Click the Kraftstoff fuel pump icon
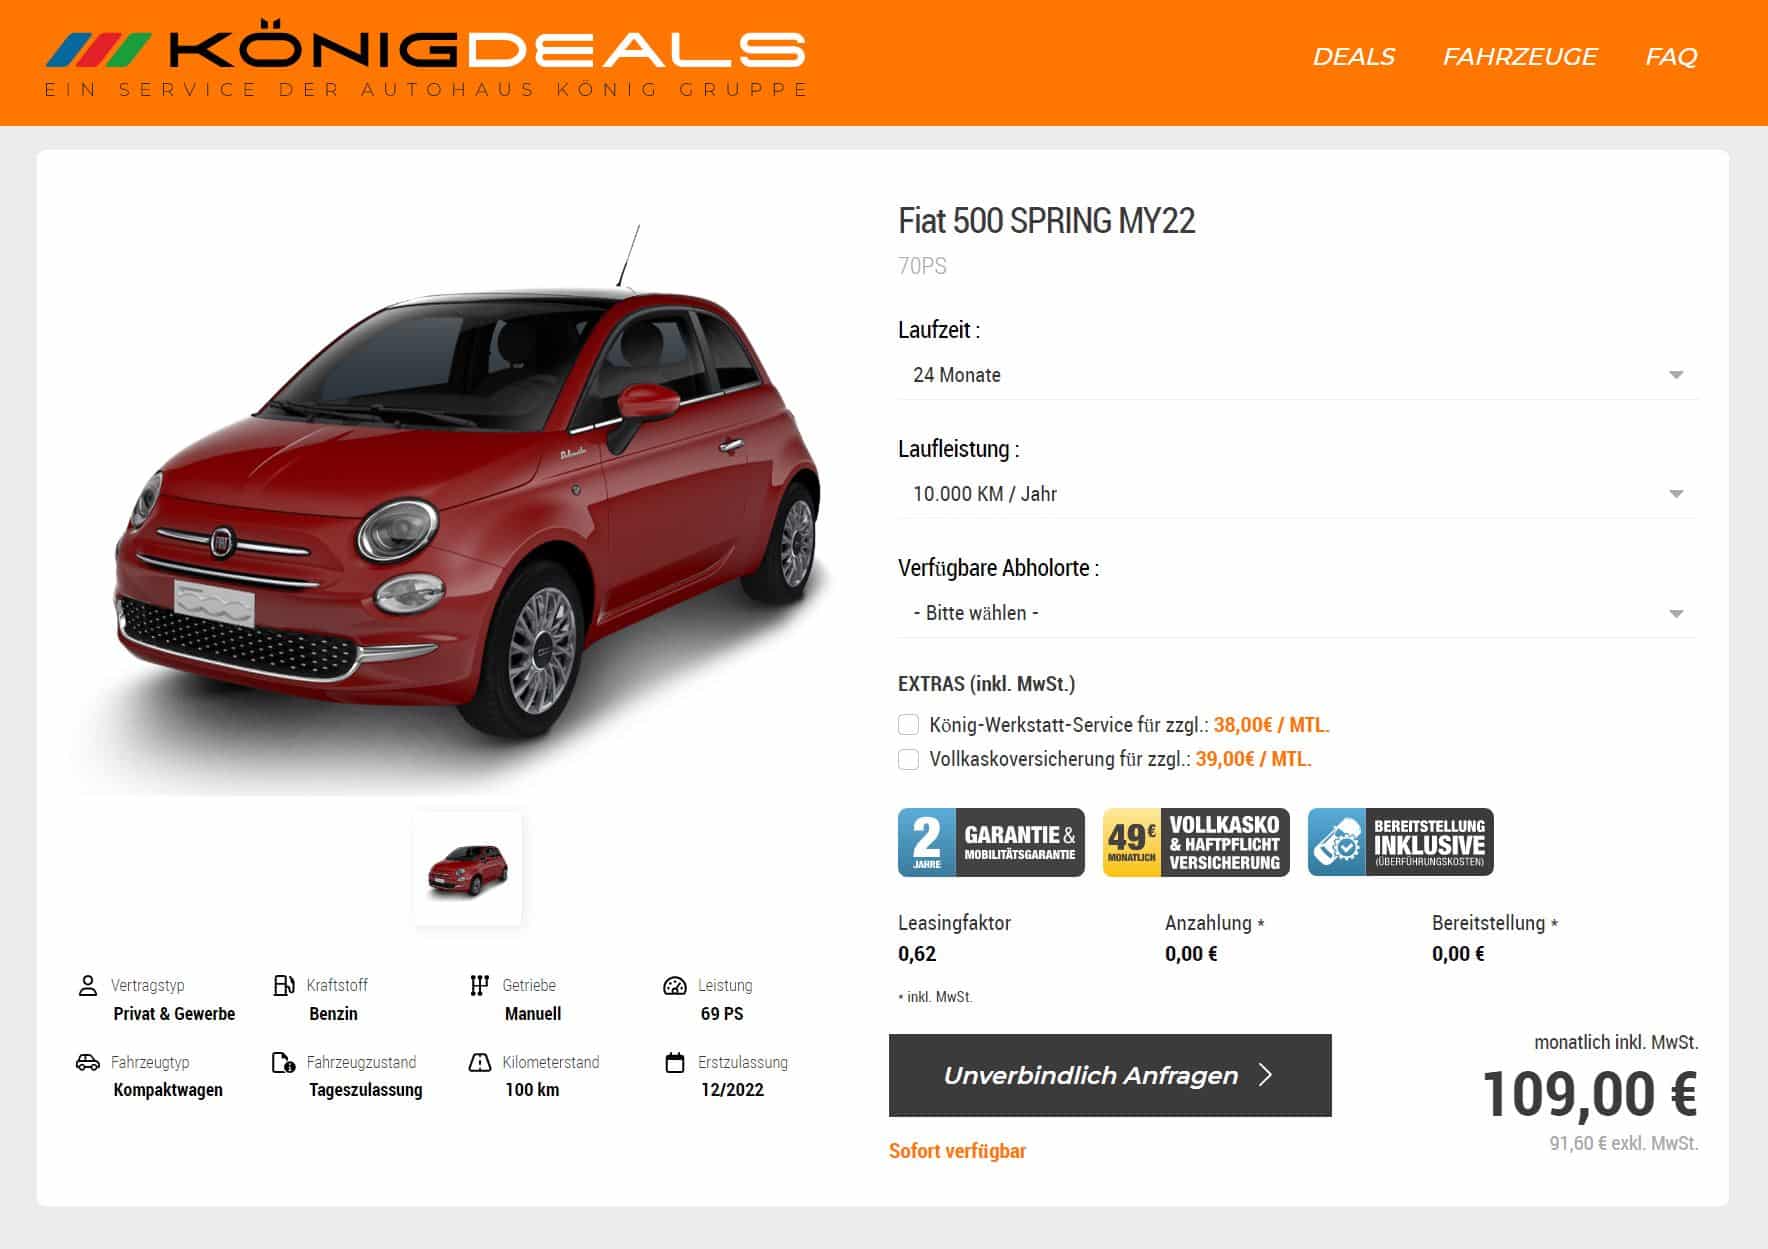Viewport: 1768px width, 1249px height. point(284,986)
